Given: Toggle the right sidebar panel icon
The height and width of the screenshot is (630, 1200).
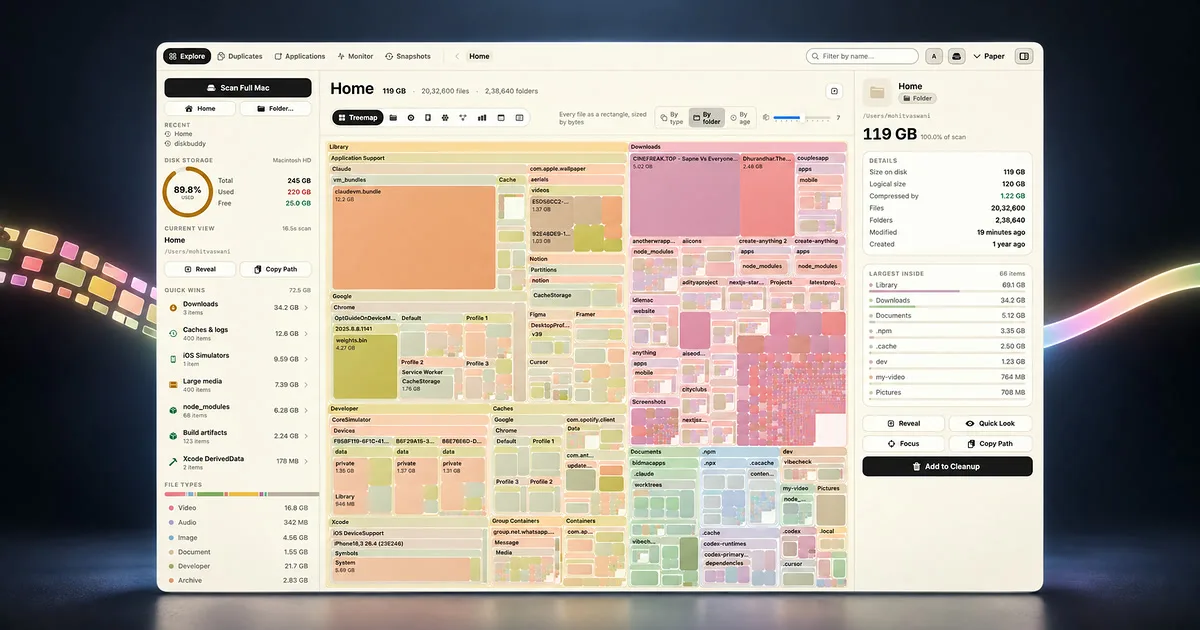Looking at the screenshot, I should tap(1024, 56).
